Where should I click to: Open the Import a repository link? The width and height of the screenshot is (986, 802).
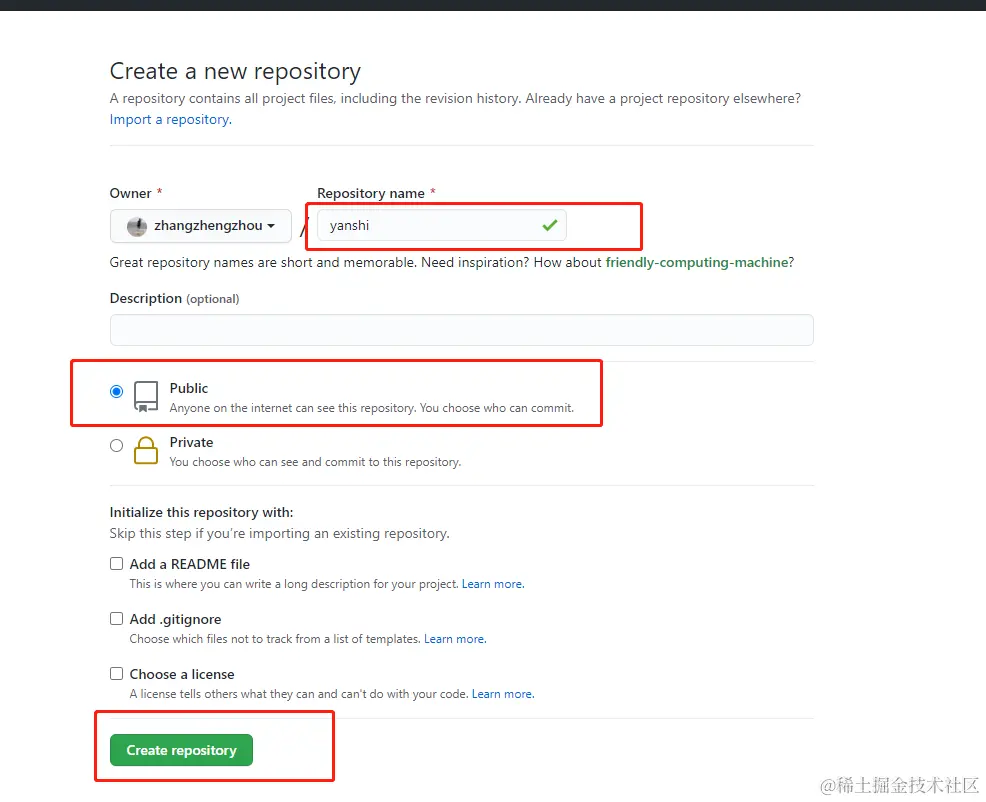pyautogui.click(x=170, y=119)
